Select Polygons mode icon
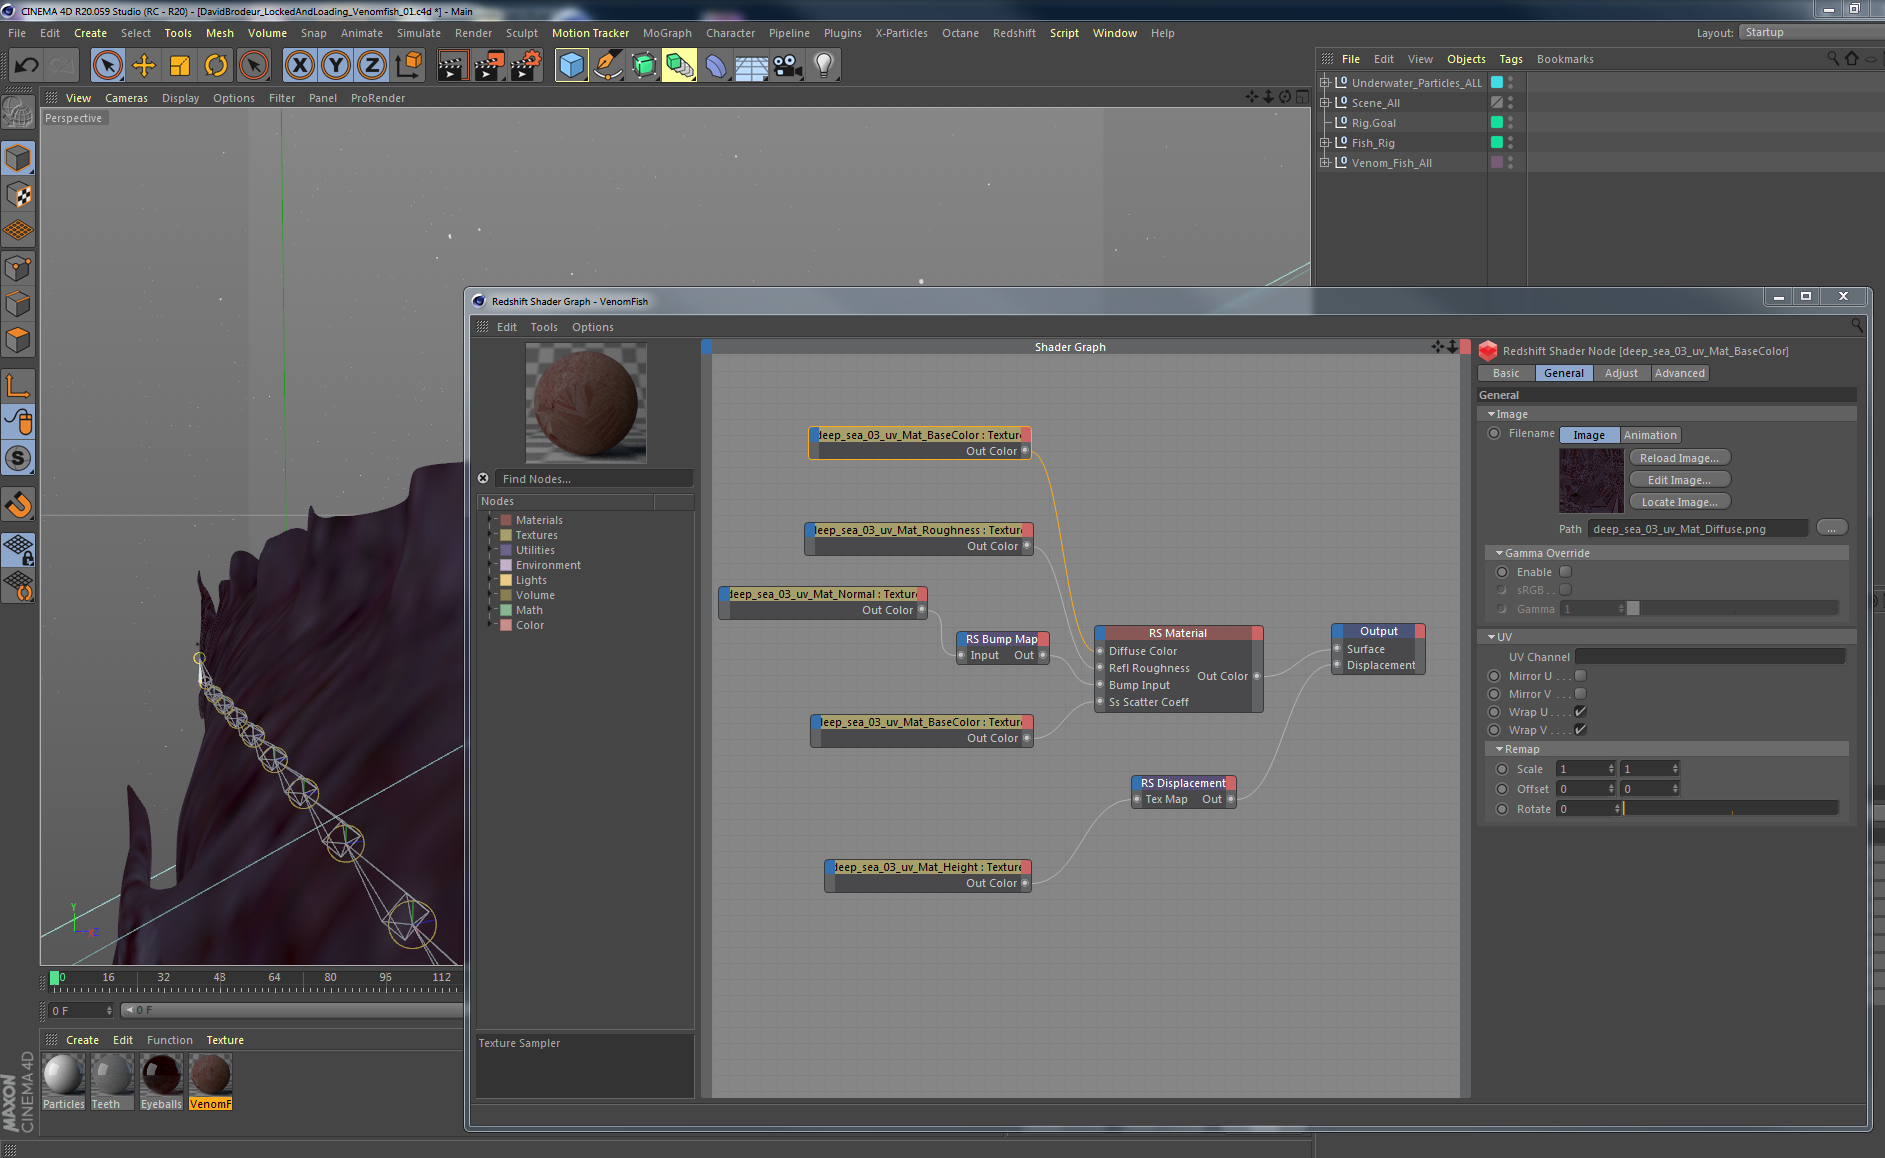The width and height of the screenshot is (1885, 1158). (x=18, y=340)
